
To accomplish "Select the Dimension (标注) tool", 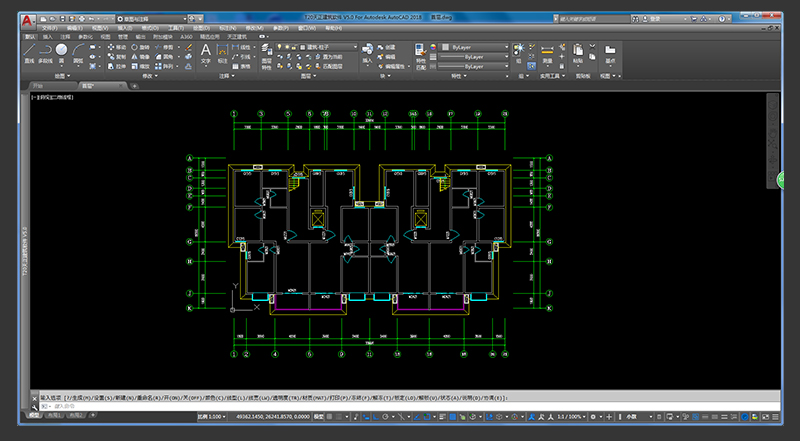I will (222, 54).
